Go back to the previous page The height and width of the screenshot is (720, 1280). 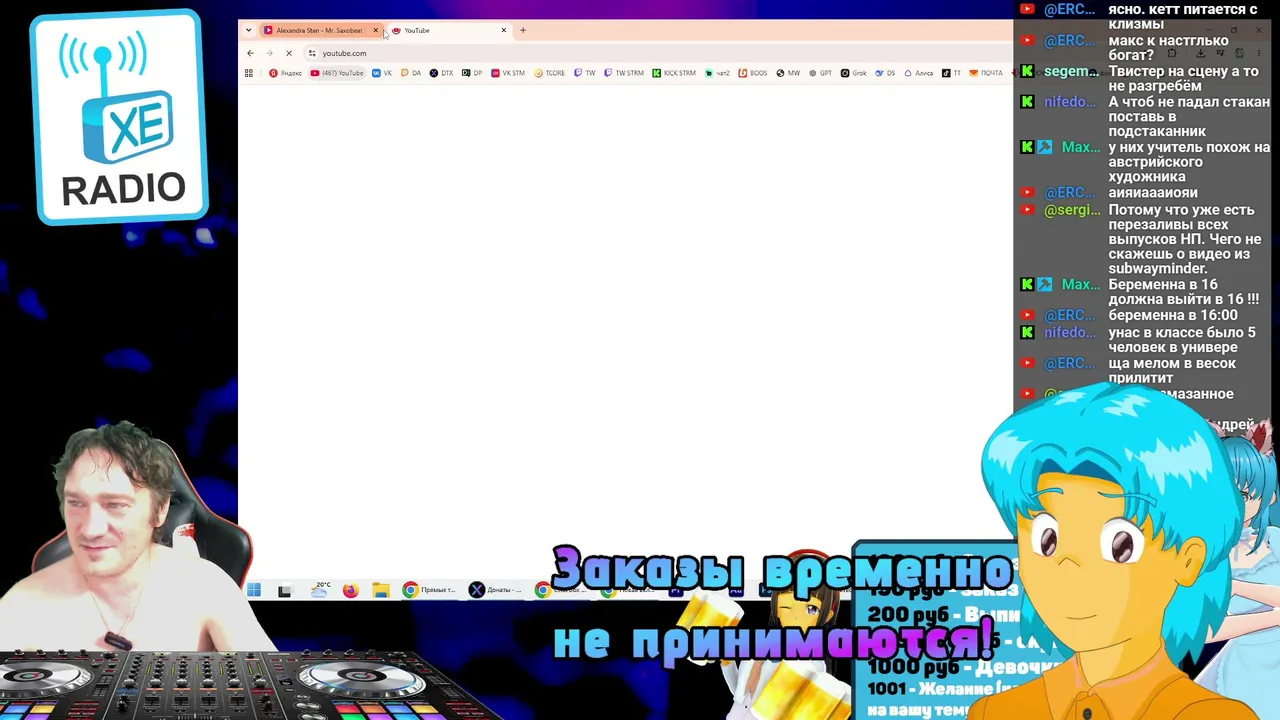[250, 53]
